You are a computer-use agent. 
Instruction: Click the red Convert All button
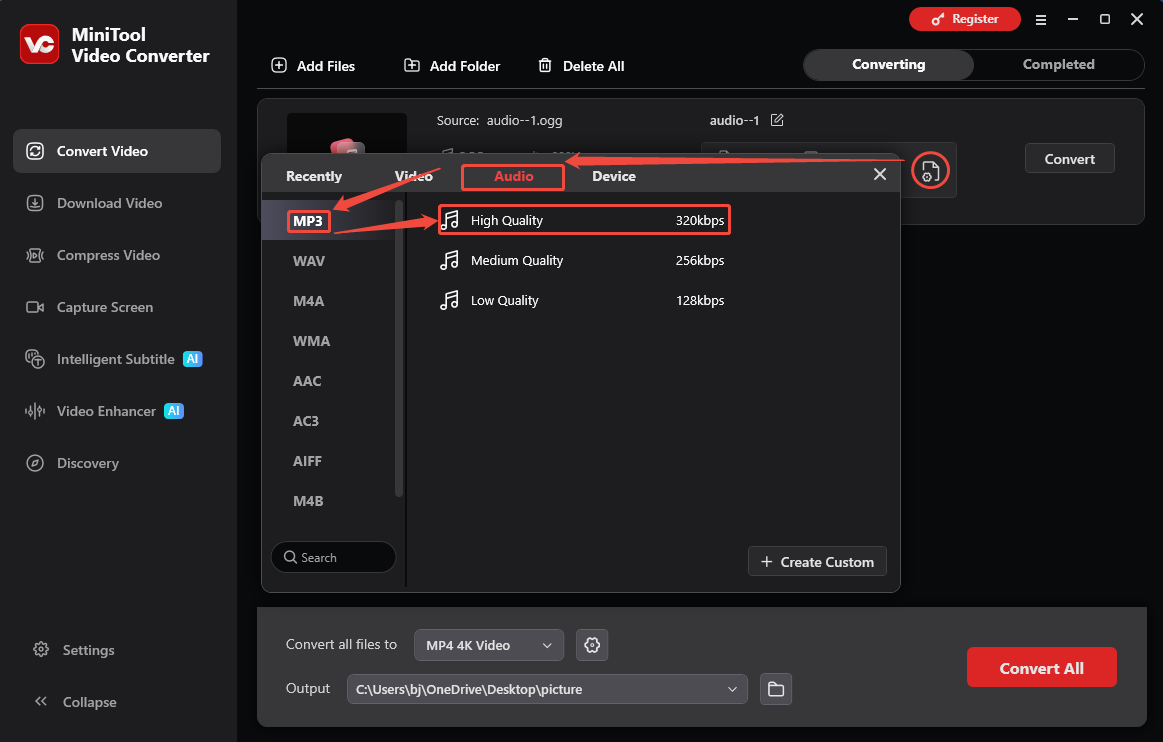coord(1041,667)
